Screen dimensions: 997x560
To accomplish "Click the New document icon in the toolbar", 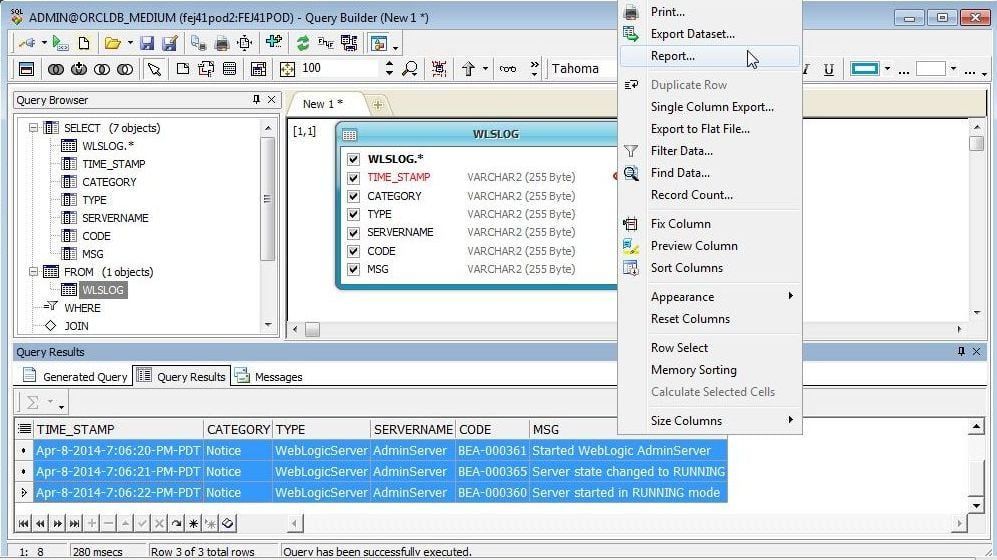I will (x=84, y=44).
